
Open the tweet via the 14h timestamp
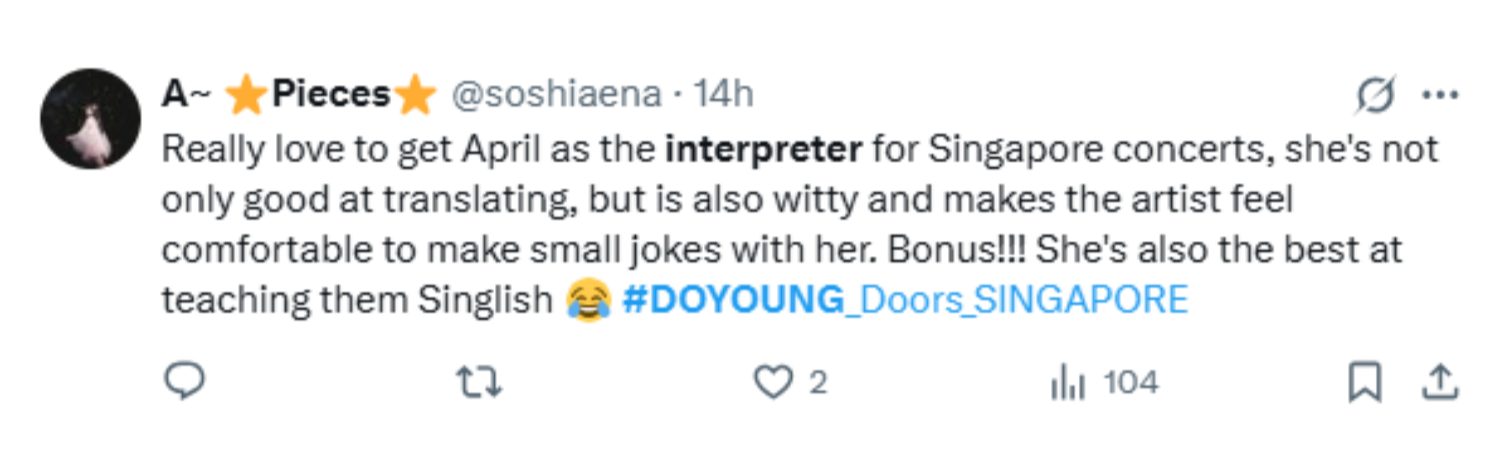[723, 95]
